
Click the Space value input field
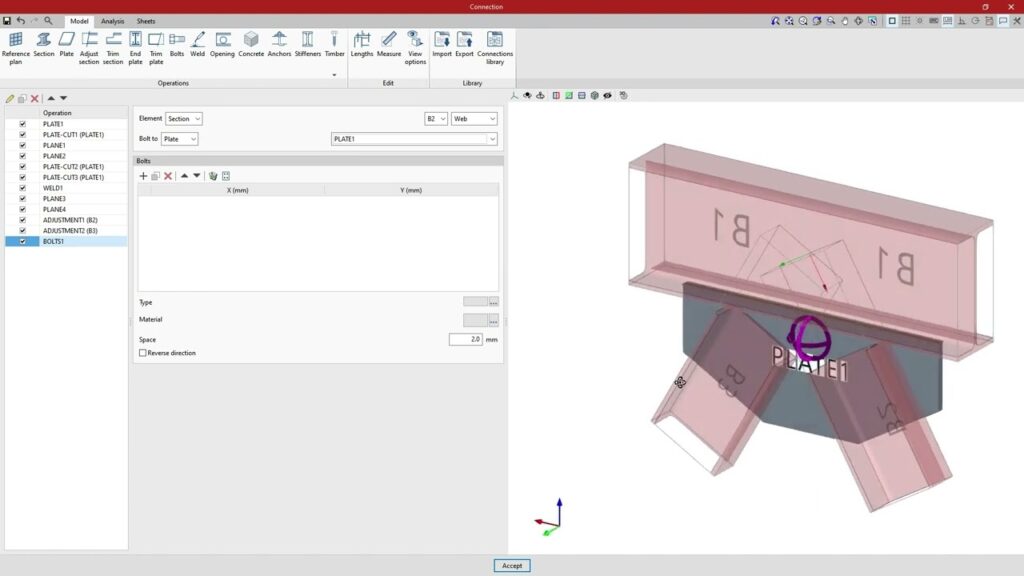pos(465,340)
